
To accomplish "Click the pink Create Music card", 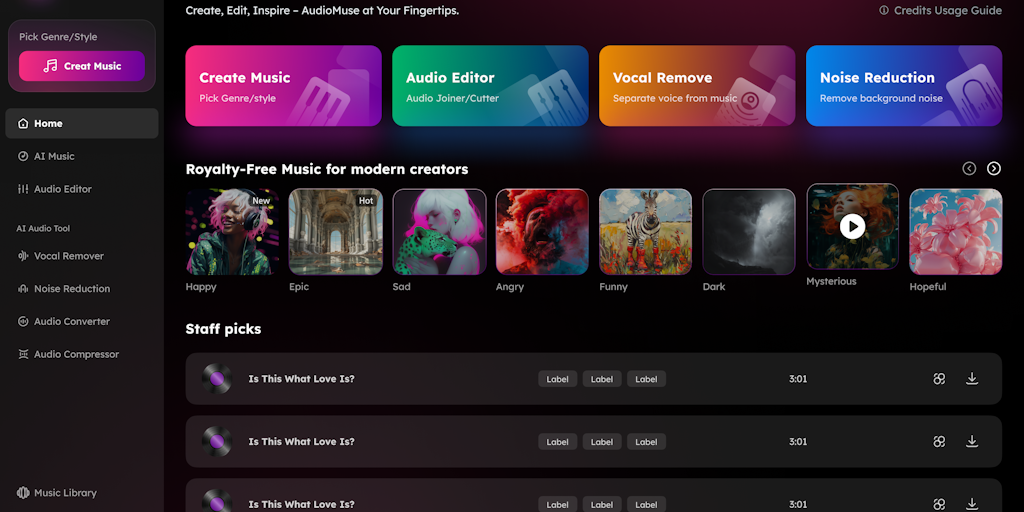I will 283,86.
